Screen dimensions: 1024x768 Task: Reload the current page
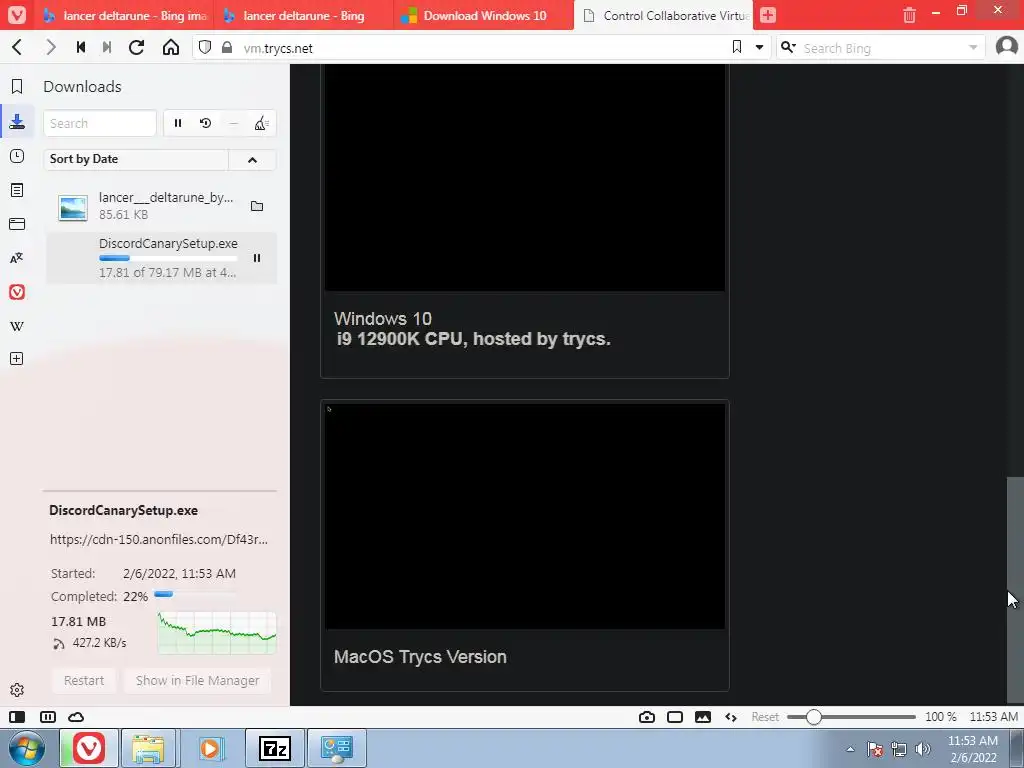[136, 47]
